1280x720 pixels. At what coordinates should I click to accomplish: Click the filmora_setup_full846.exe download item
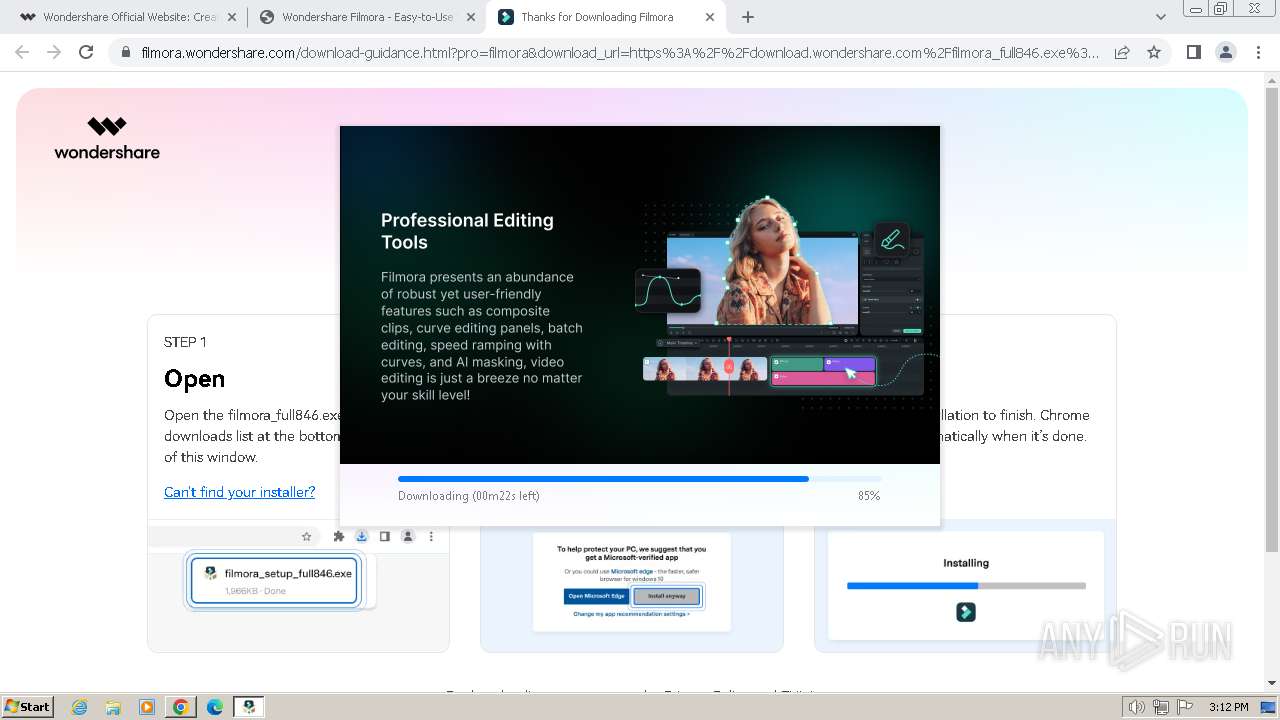pyautogui.click(x=274, y=581)
